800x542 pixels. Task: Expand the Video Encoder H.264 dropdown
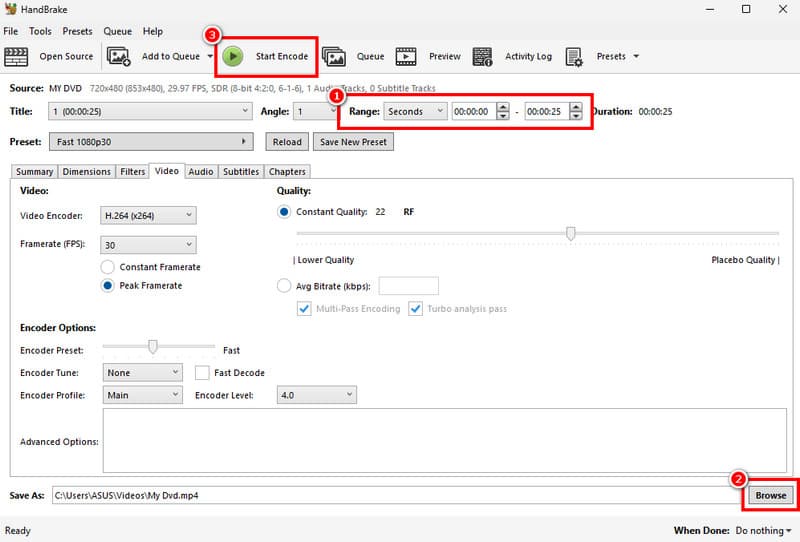149,215
